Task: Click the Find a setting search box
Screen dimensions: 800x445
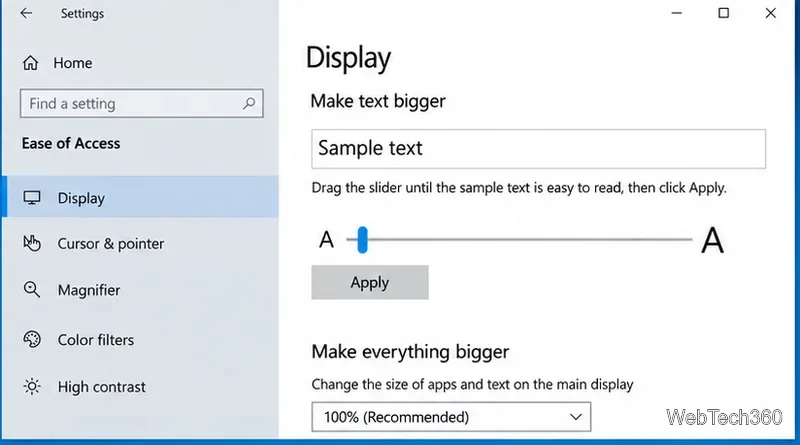Action: [x=142, y=104]
